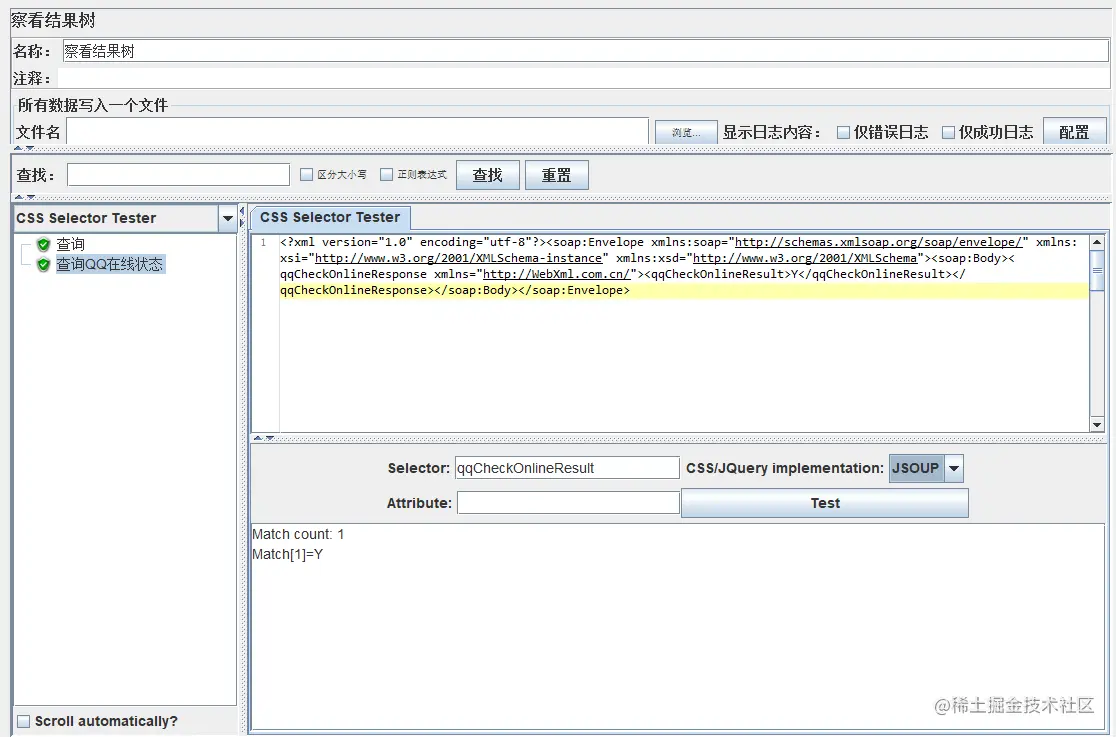Click response scrollbar down arrow
The image size is (1116, 737).
pyautogui.click(x=1097, y=425)
